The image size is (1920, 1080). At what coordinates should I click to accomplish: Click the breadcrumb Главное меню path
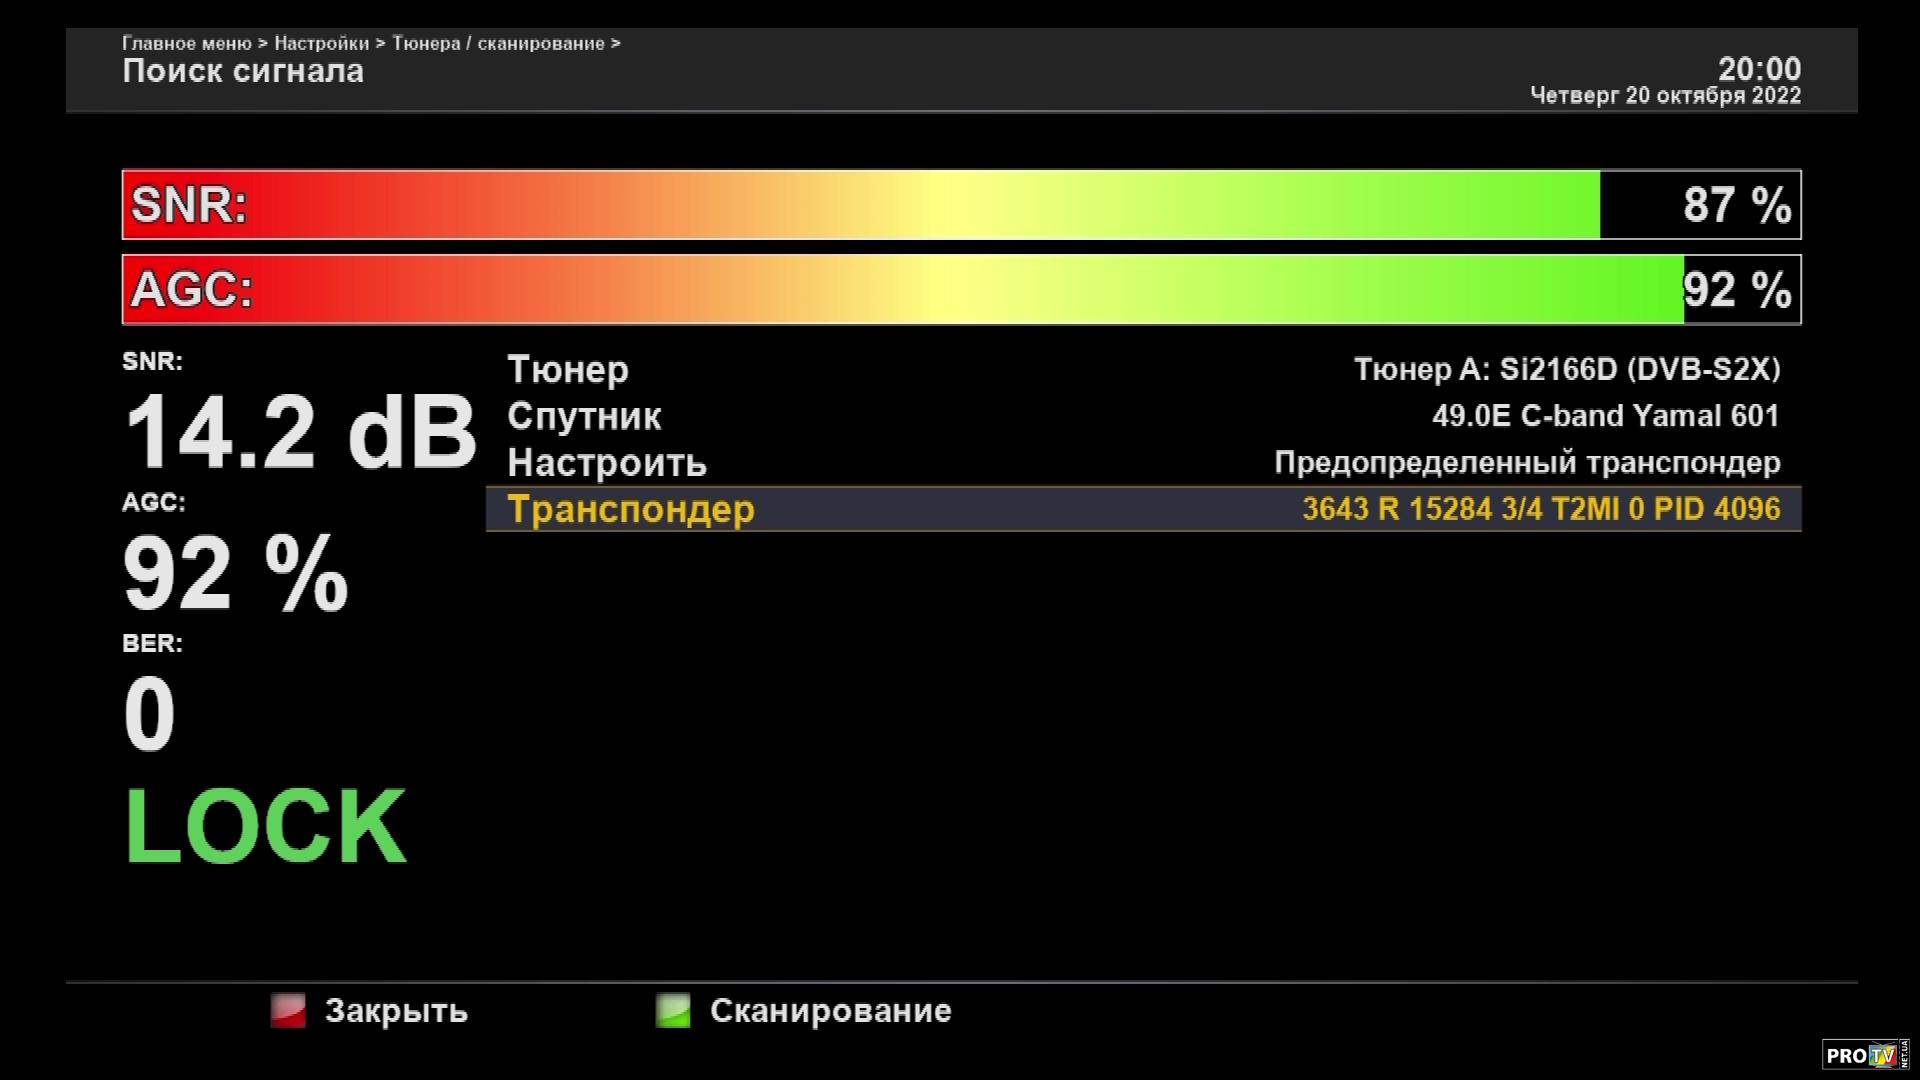coord(187,43)
